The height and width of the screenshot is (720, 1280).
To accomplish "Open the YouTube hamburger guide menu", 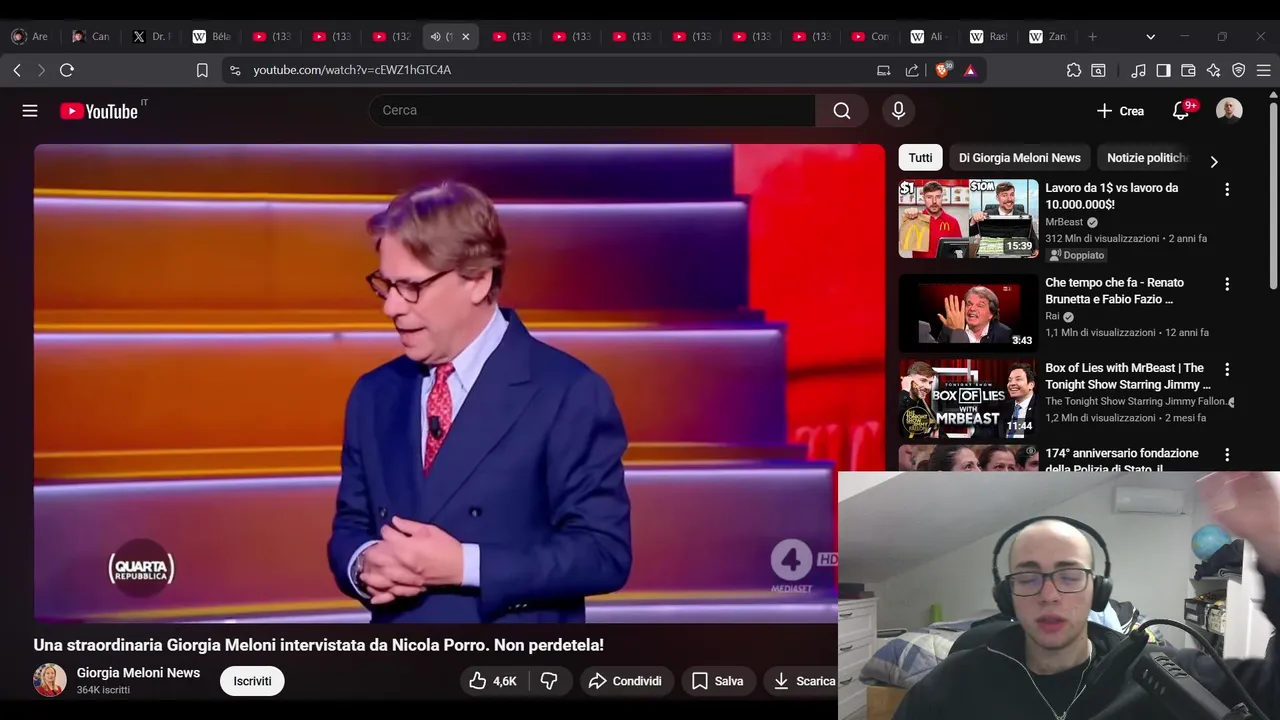I will 30,111.
